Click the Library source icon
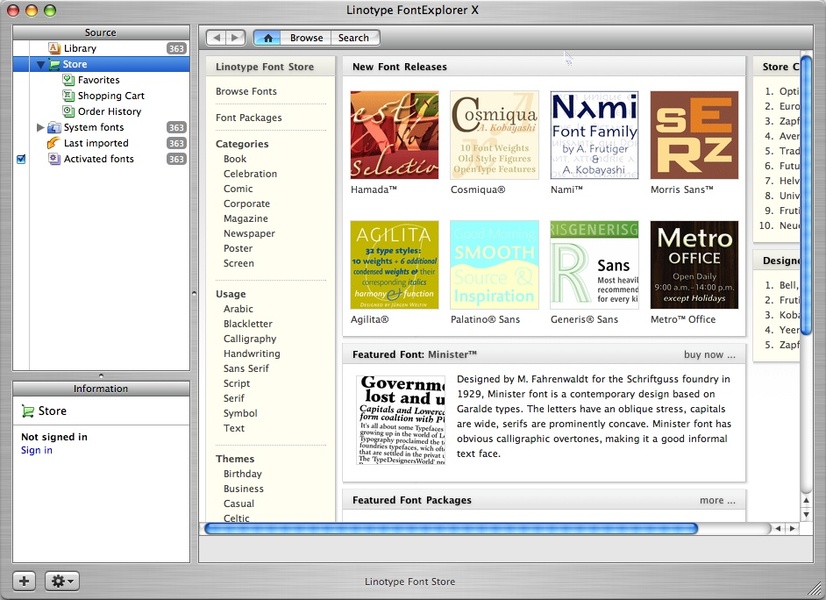 point(54,48)
